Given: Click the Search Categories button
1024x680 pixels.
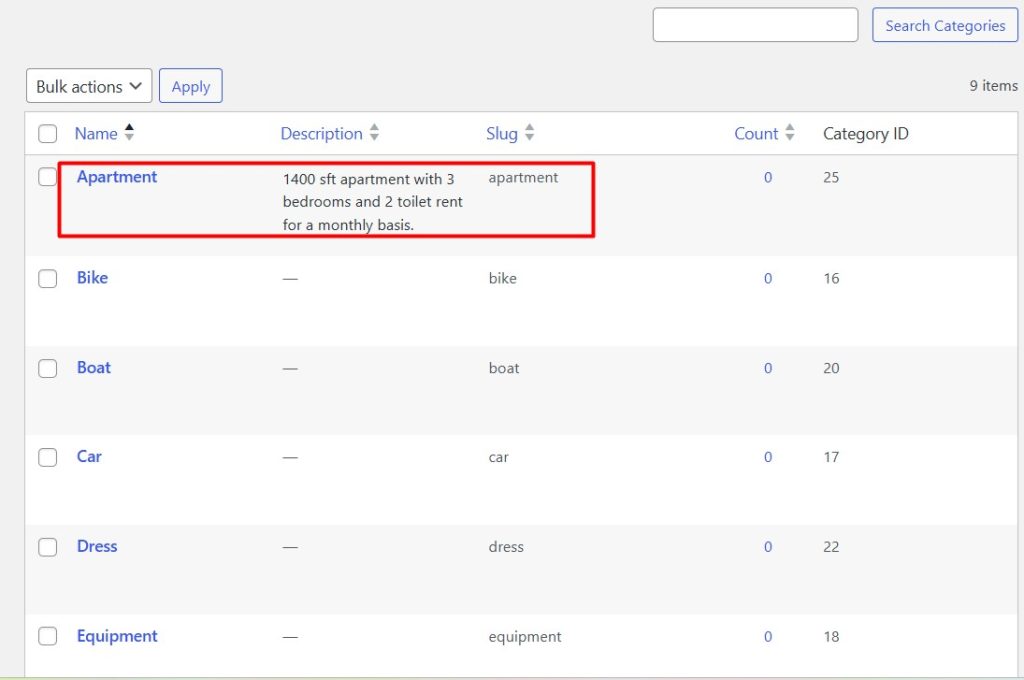Looking at the screenshot, I should [x=944, y=26].
